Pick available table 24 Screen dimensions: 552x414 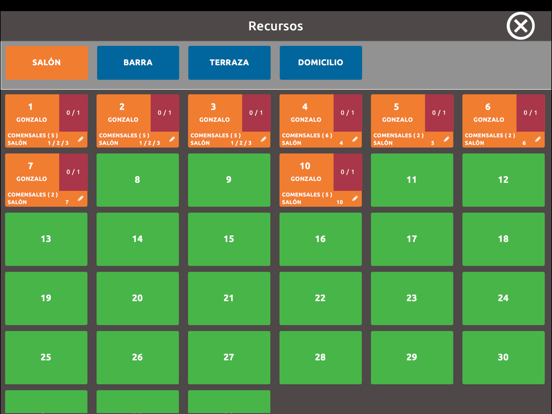click(503, 298)
